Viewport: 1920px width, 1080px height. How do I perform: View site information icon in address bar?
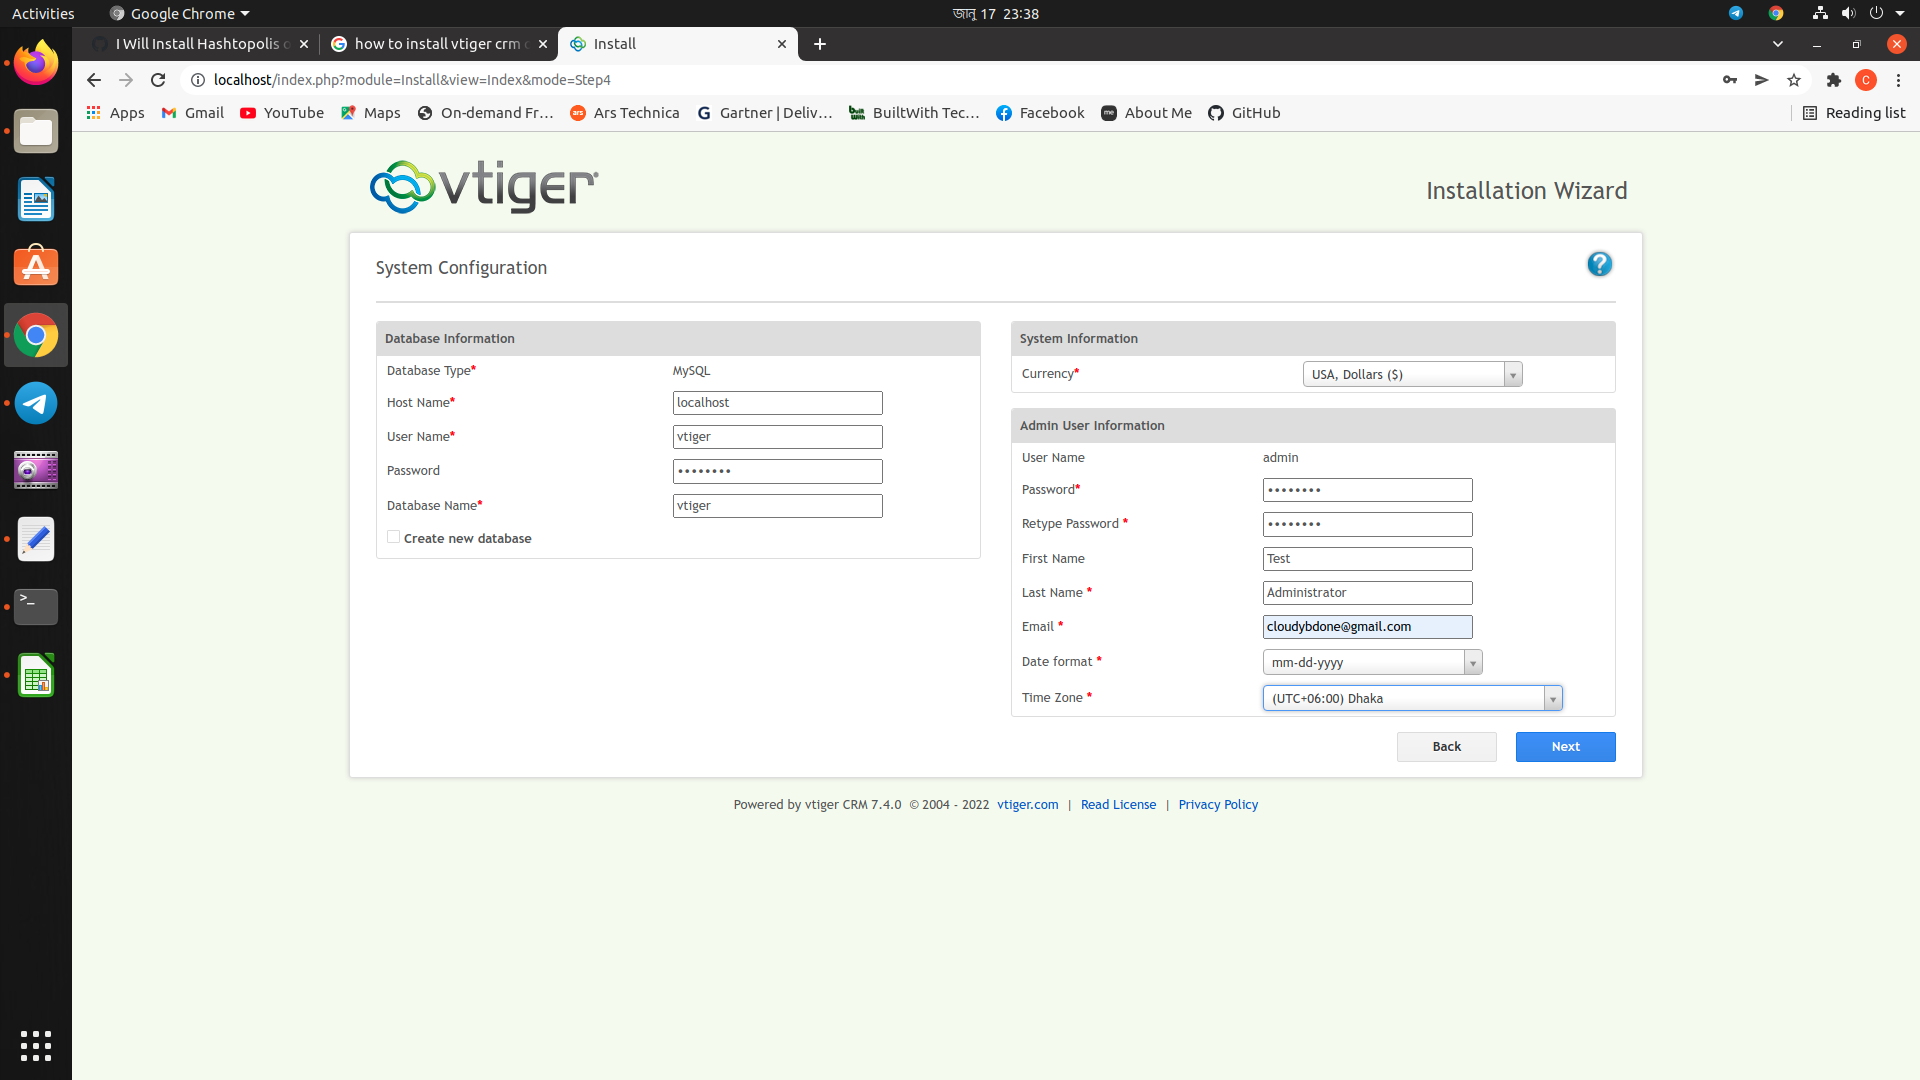coord(198,80)
